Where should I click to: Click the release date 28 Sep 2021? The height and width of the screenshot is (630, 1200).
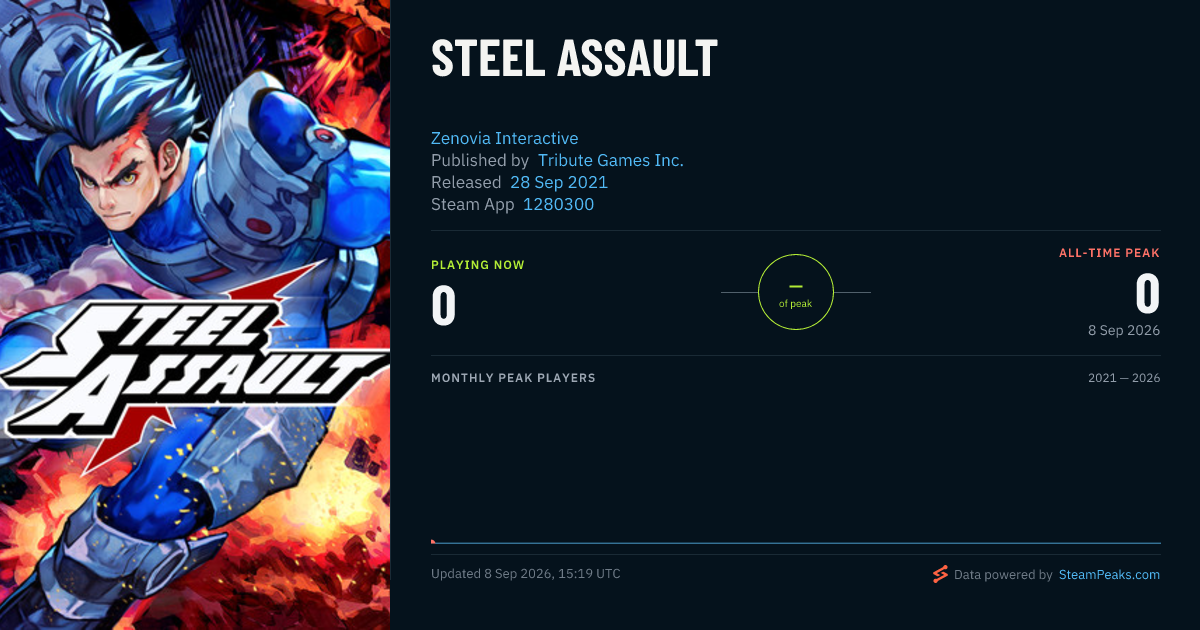coord(559,182)
